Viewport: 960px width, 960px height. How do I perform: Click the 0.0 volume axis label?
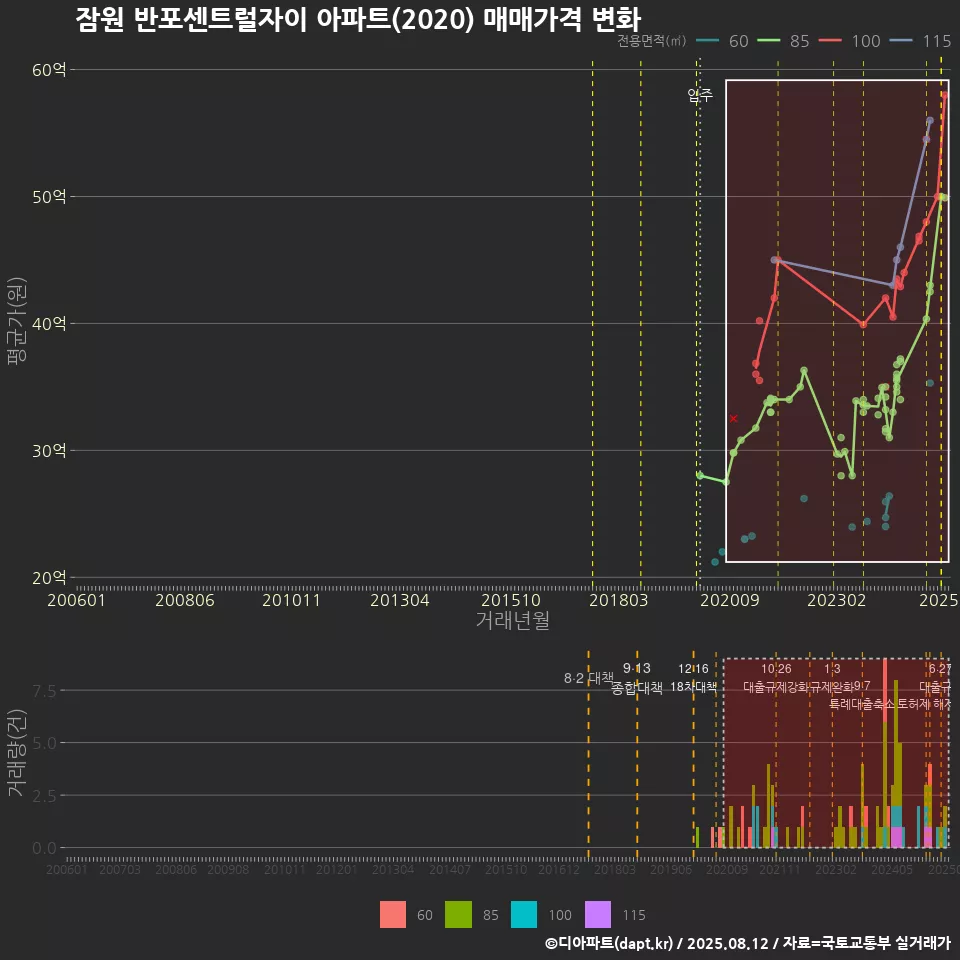tap(44, 849)
